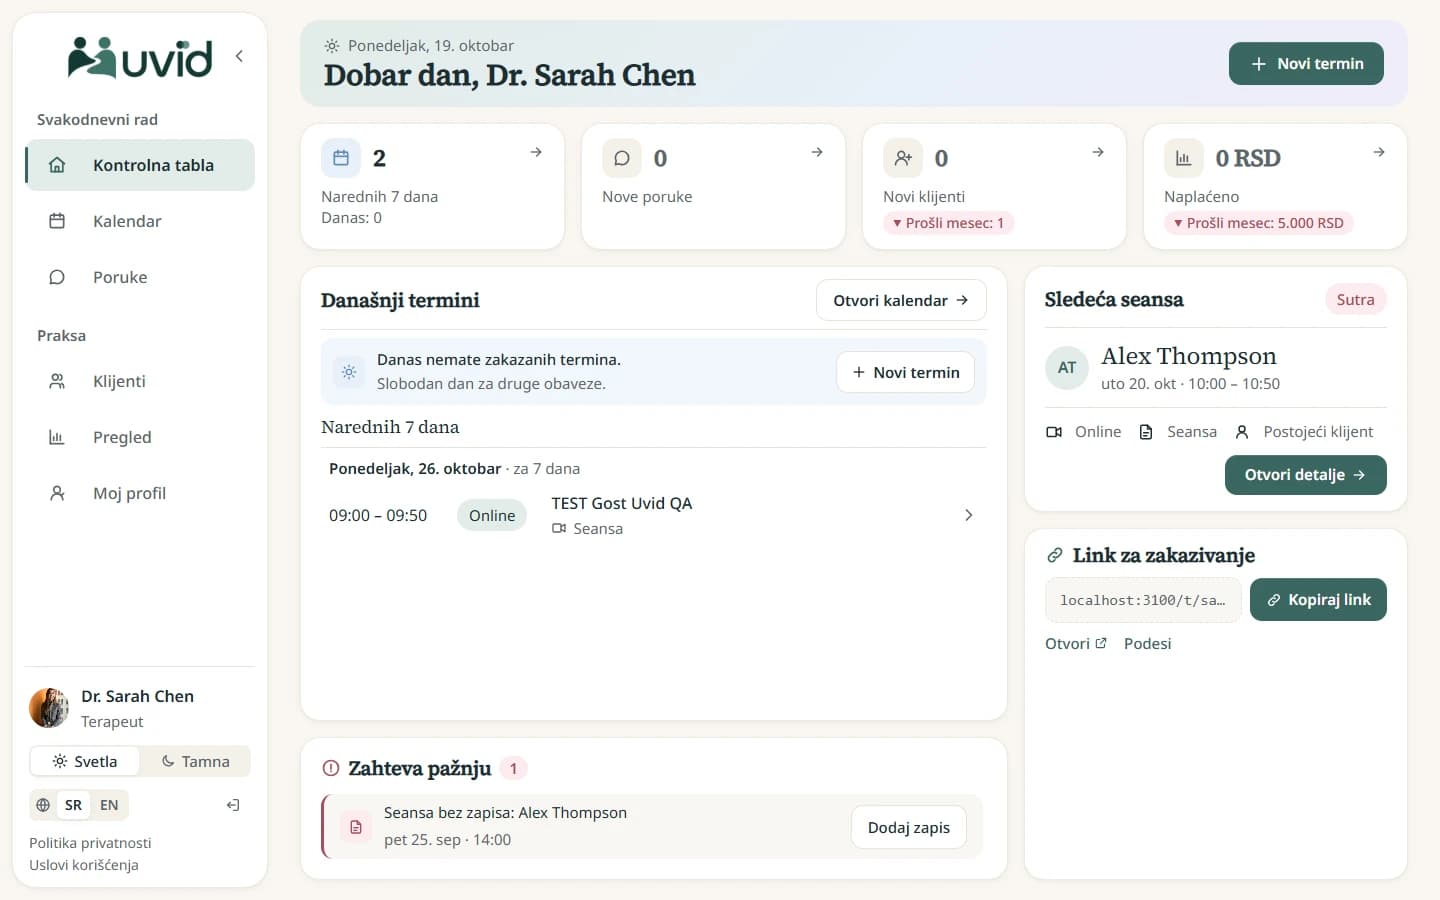Click Dodaj zapis button
The height and width of the screenshot is (900, 1440).
[909, 827]
